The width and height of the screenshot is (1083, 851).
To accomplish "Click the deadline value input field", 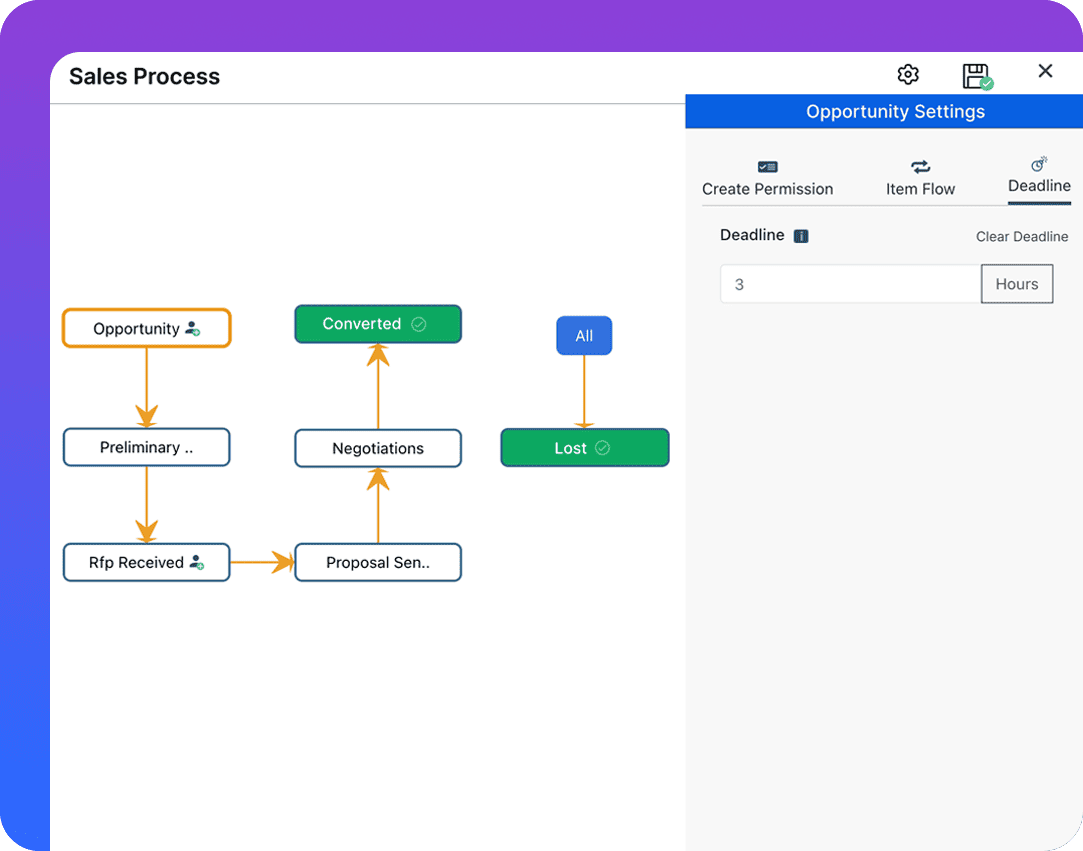I will (850, 284).
